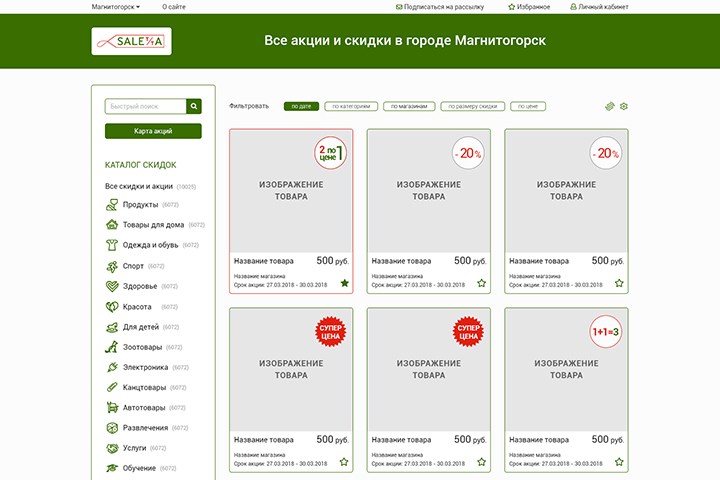
Task: Open the Подписаться на рассылку link
Action: [444, 7]
